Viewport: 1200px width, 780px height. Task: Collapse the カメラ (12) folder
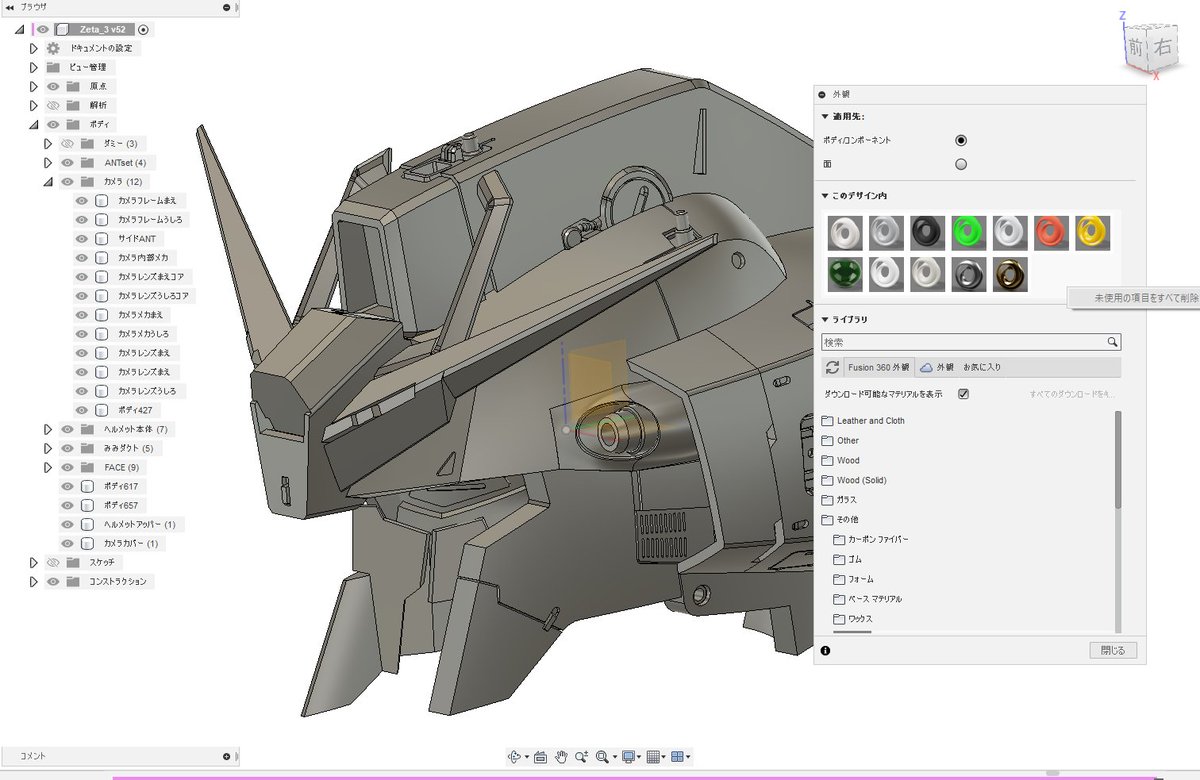[x=47, y=182]
